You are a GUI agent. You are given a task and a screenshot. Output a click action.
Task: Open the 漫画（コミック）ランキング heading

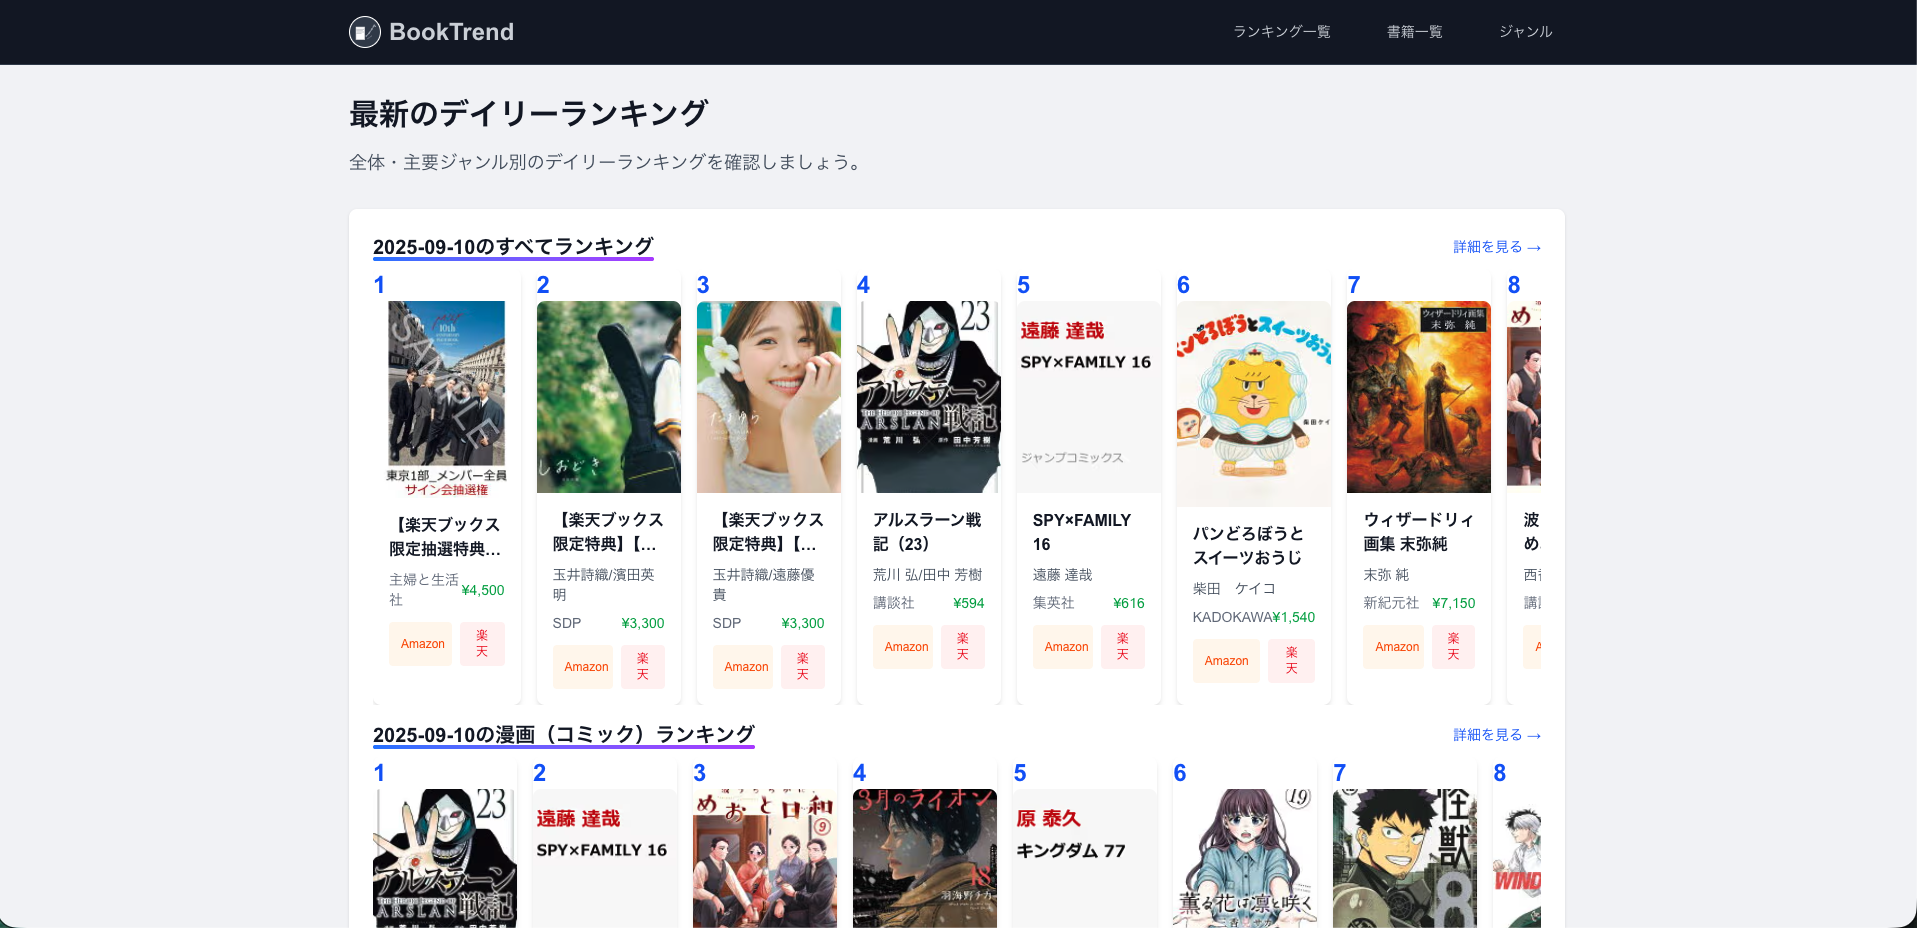(x=563, y=735)
